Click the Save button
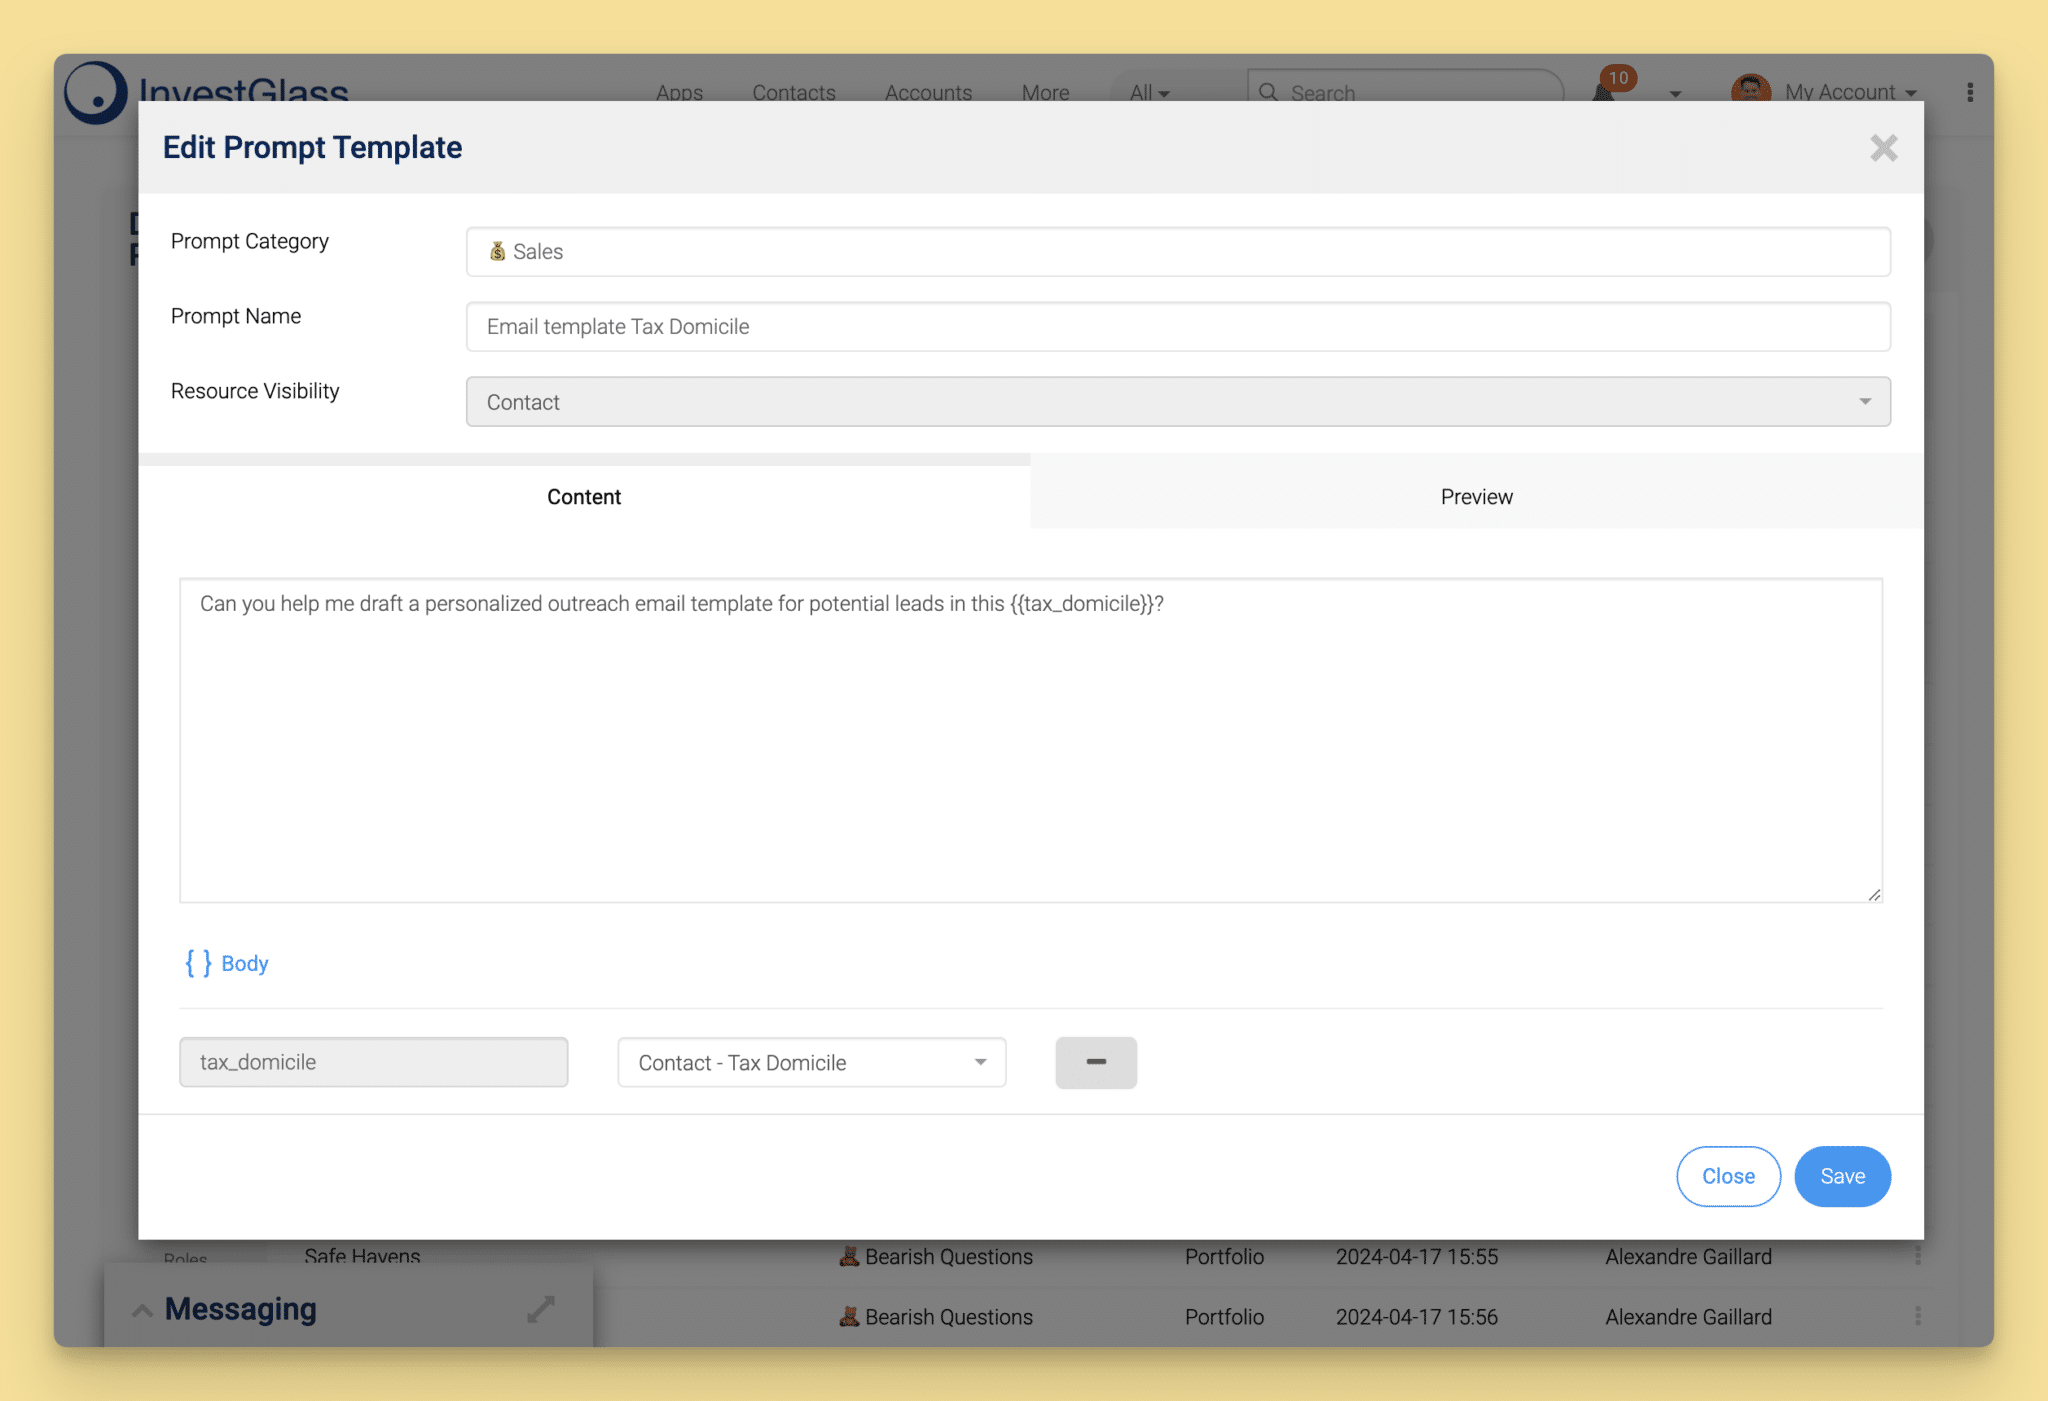 pyautogui.click(x=1841, y=1175)
